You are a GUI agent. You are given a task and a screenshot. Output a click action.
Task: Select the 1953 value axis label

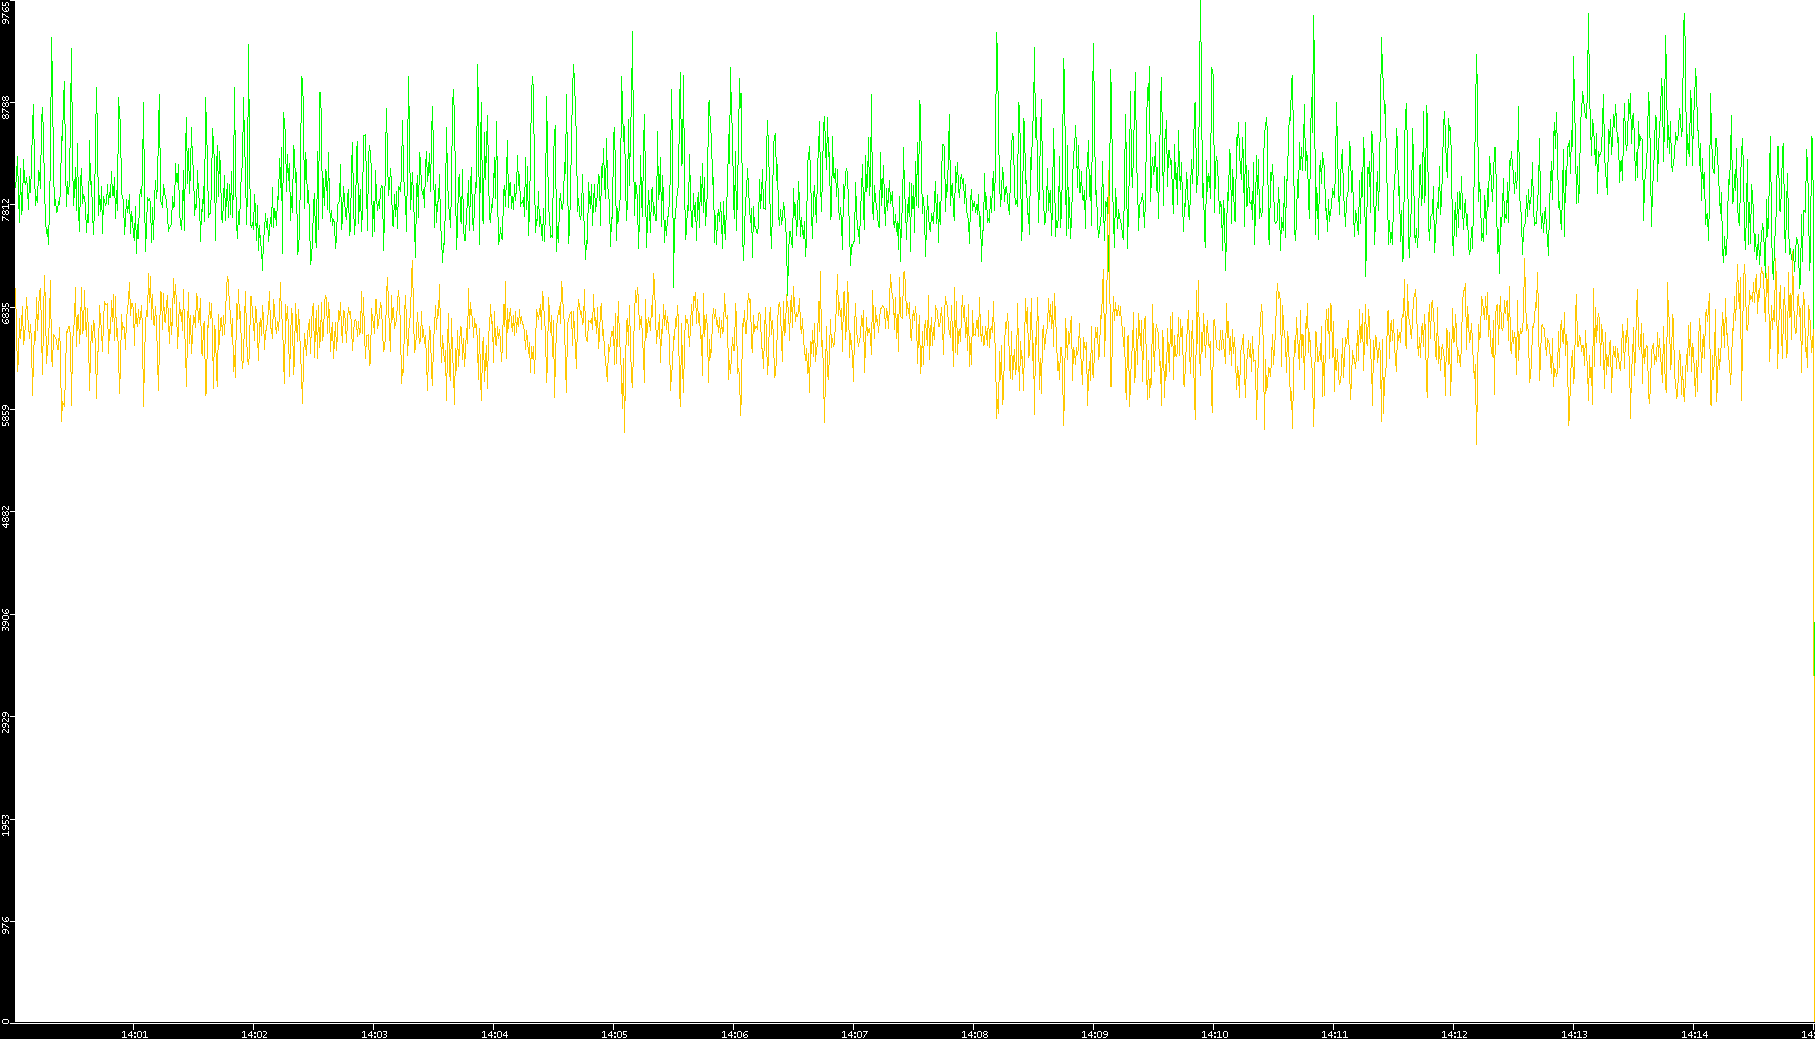6,825
